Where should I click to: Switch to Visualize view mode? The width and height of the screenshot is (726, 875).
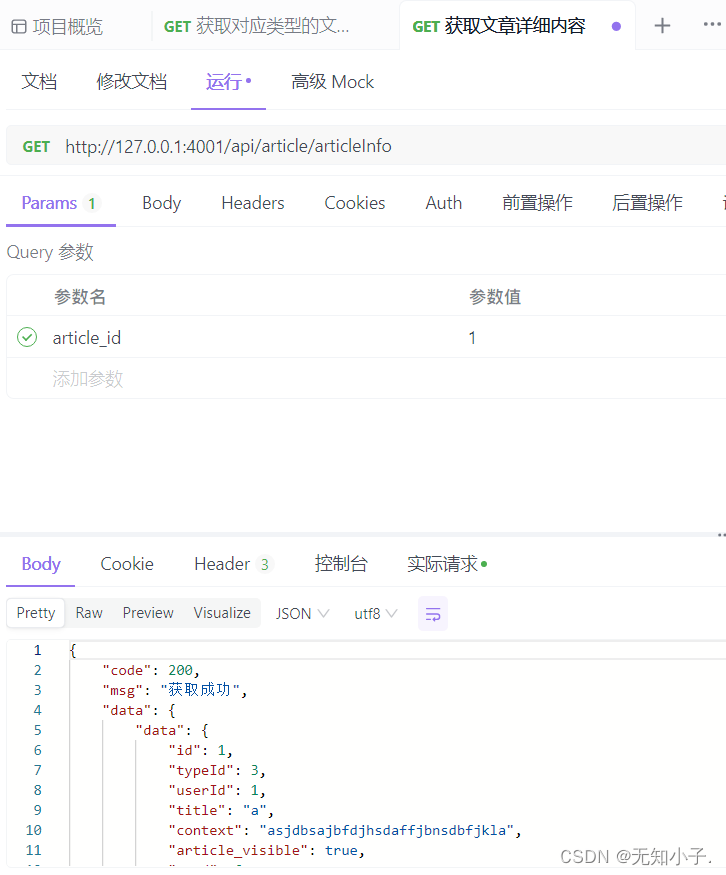[x=222, y=613]
